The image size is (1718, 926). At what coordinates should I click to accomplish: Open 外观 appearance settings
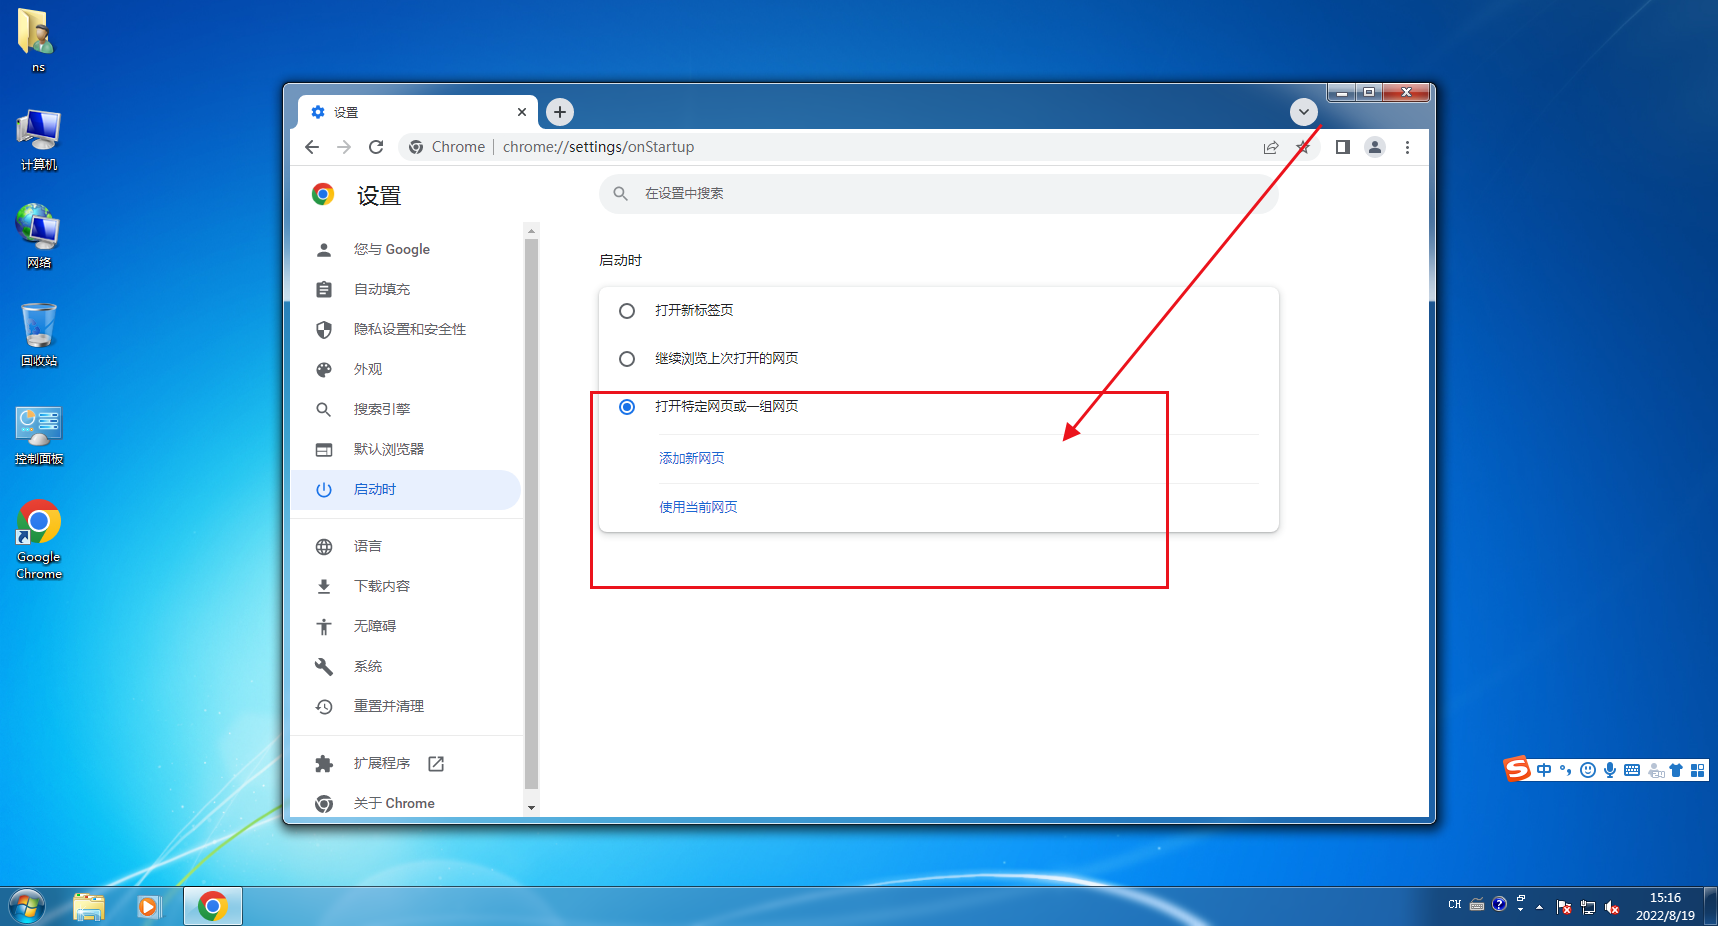[406, 369]
